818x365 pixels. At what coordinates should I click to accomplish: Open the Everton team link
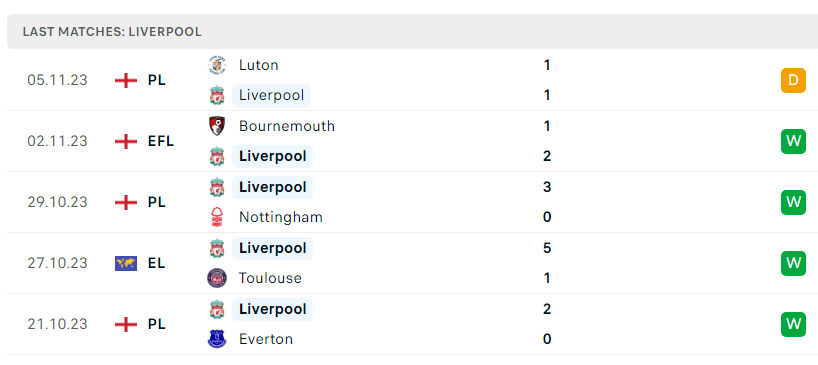tap(266, 339)
